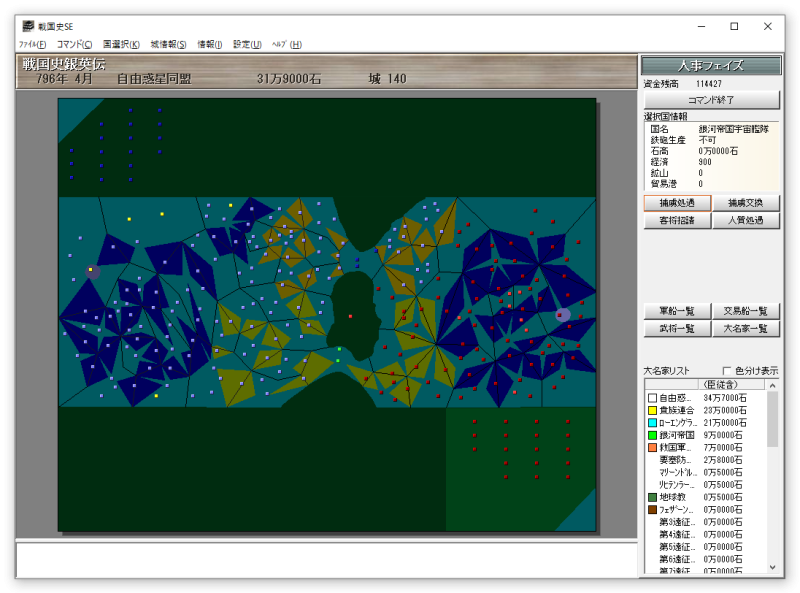Click the 鉄砲生産 value 不可
Image resolution: width=800 pixels, height=593 pixels.
coord(707,140)
